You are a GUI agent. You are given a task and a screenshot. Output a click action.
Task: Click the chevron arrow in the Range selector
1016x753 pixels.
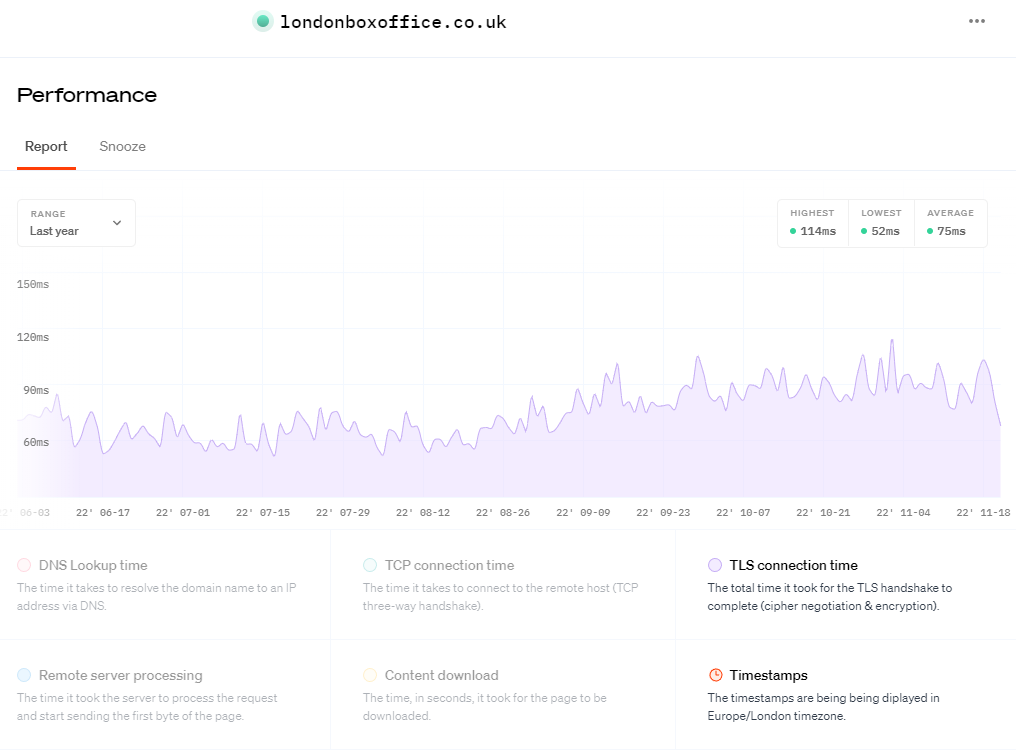117,223
